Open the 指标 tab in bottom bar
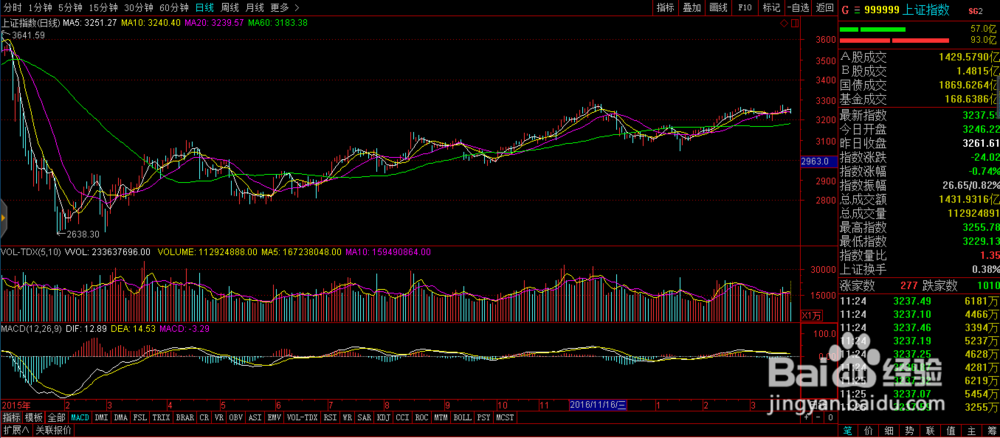This screenshot has width=1000, height=438. click(x=11, y=418)
